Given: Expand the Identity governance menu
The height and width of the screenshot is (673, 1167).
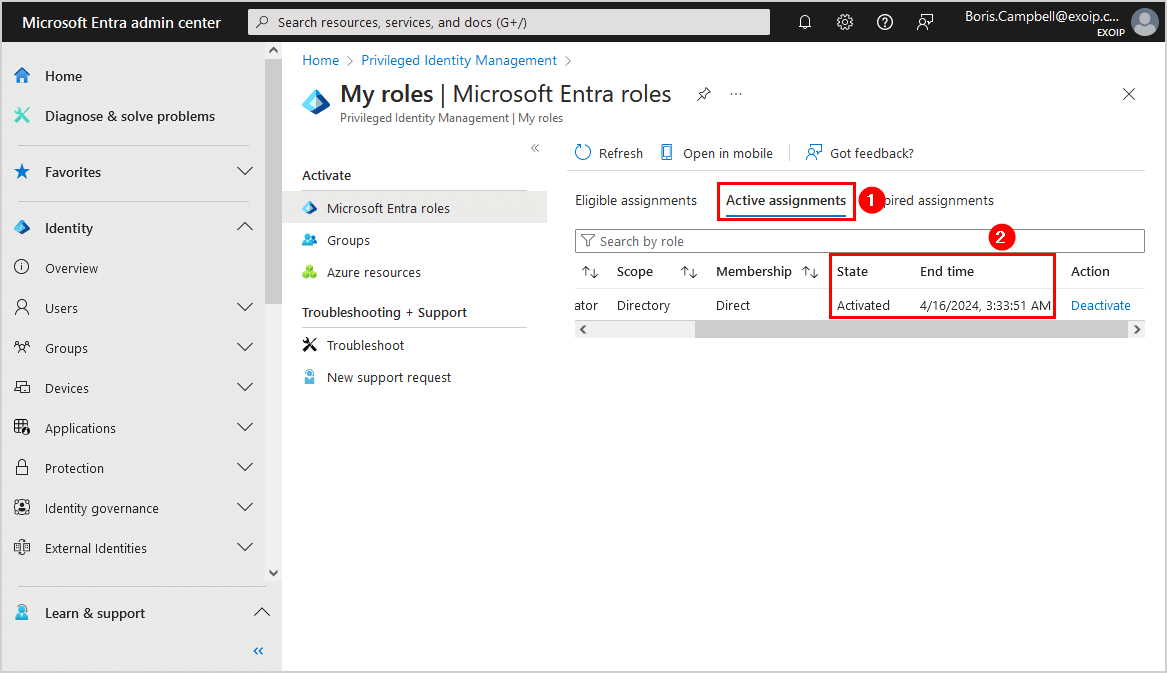Looking at the screenshot, I should point(245,508).
